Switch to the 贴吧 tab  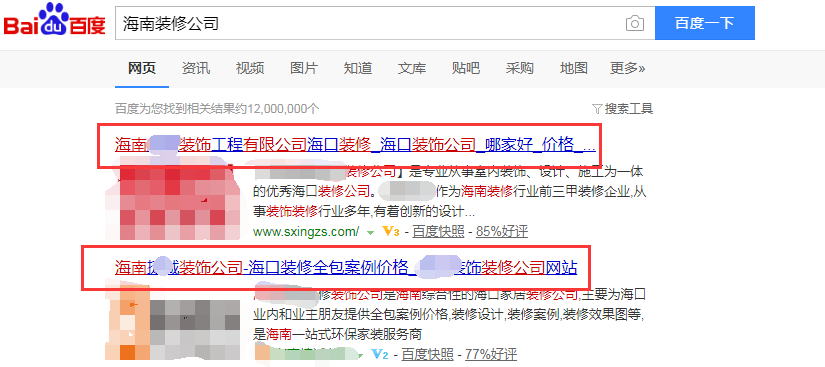click(x=466, y=68)
